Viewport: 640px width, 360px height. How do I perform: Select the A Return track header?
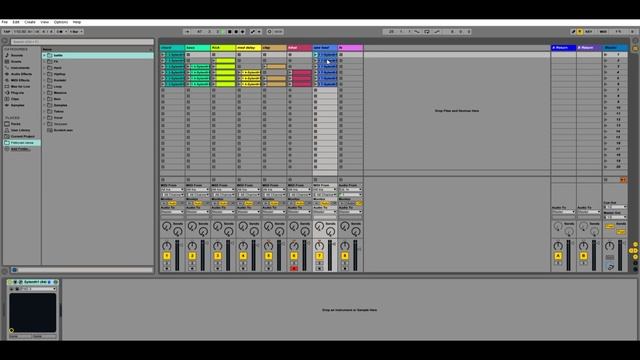tap(563, 48)
